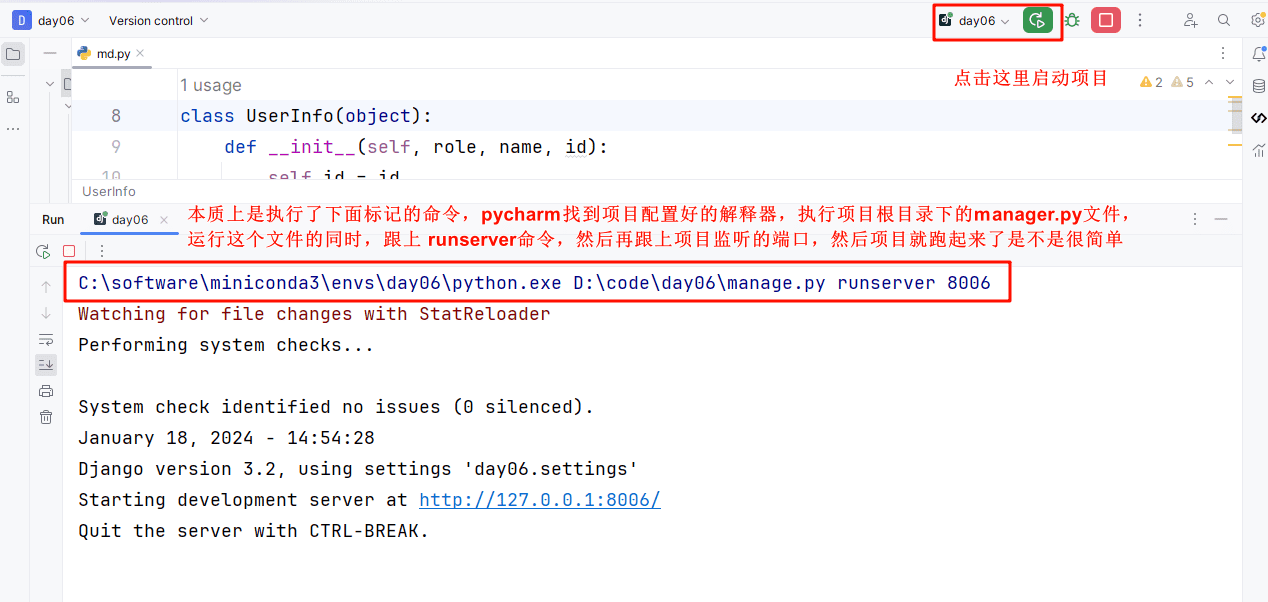
Task: Open the chart icon in the right sidebar
Action: (x=1258, y=150)
